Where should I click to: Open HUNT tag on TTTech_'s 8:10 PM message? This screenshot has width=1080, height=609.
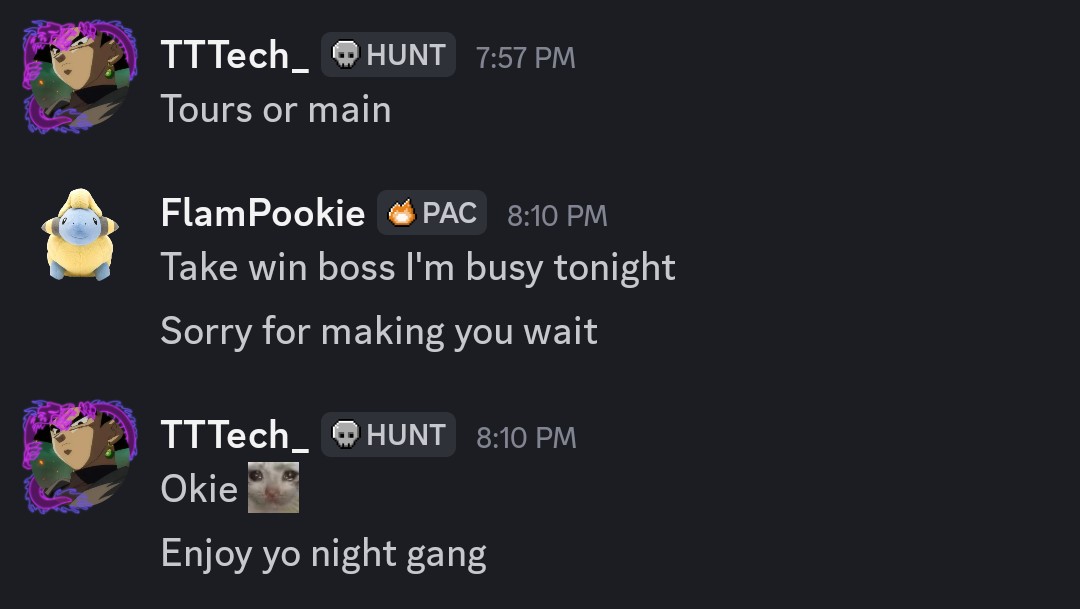coord(388,435)
